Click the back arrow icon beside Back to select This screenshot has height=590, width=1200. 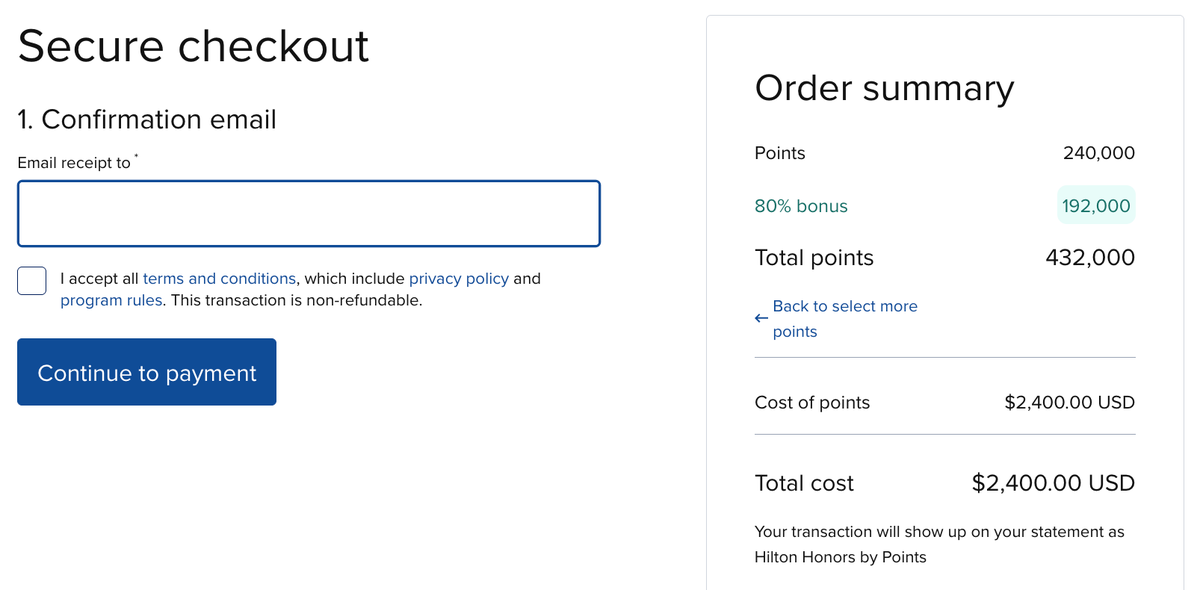click(x=761, y=316)
